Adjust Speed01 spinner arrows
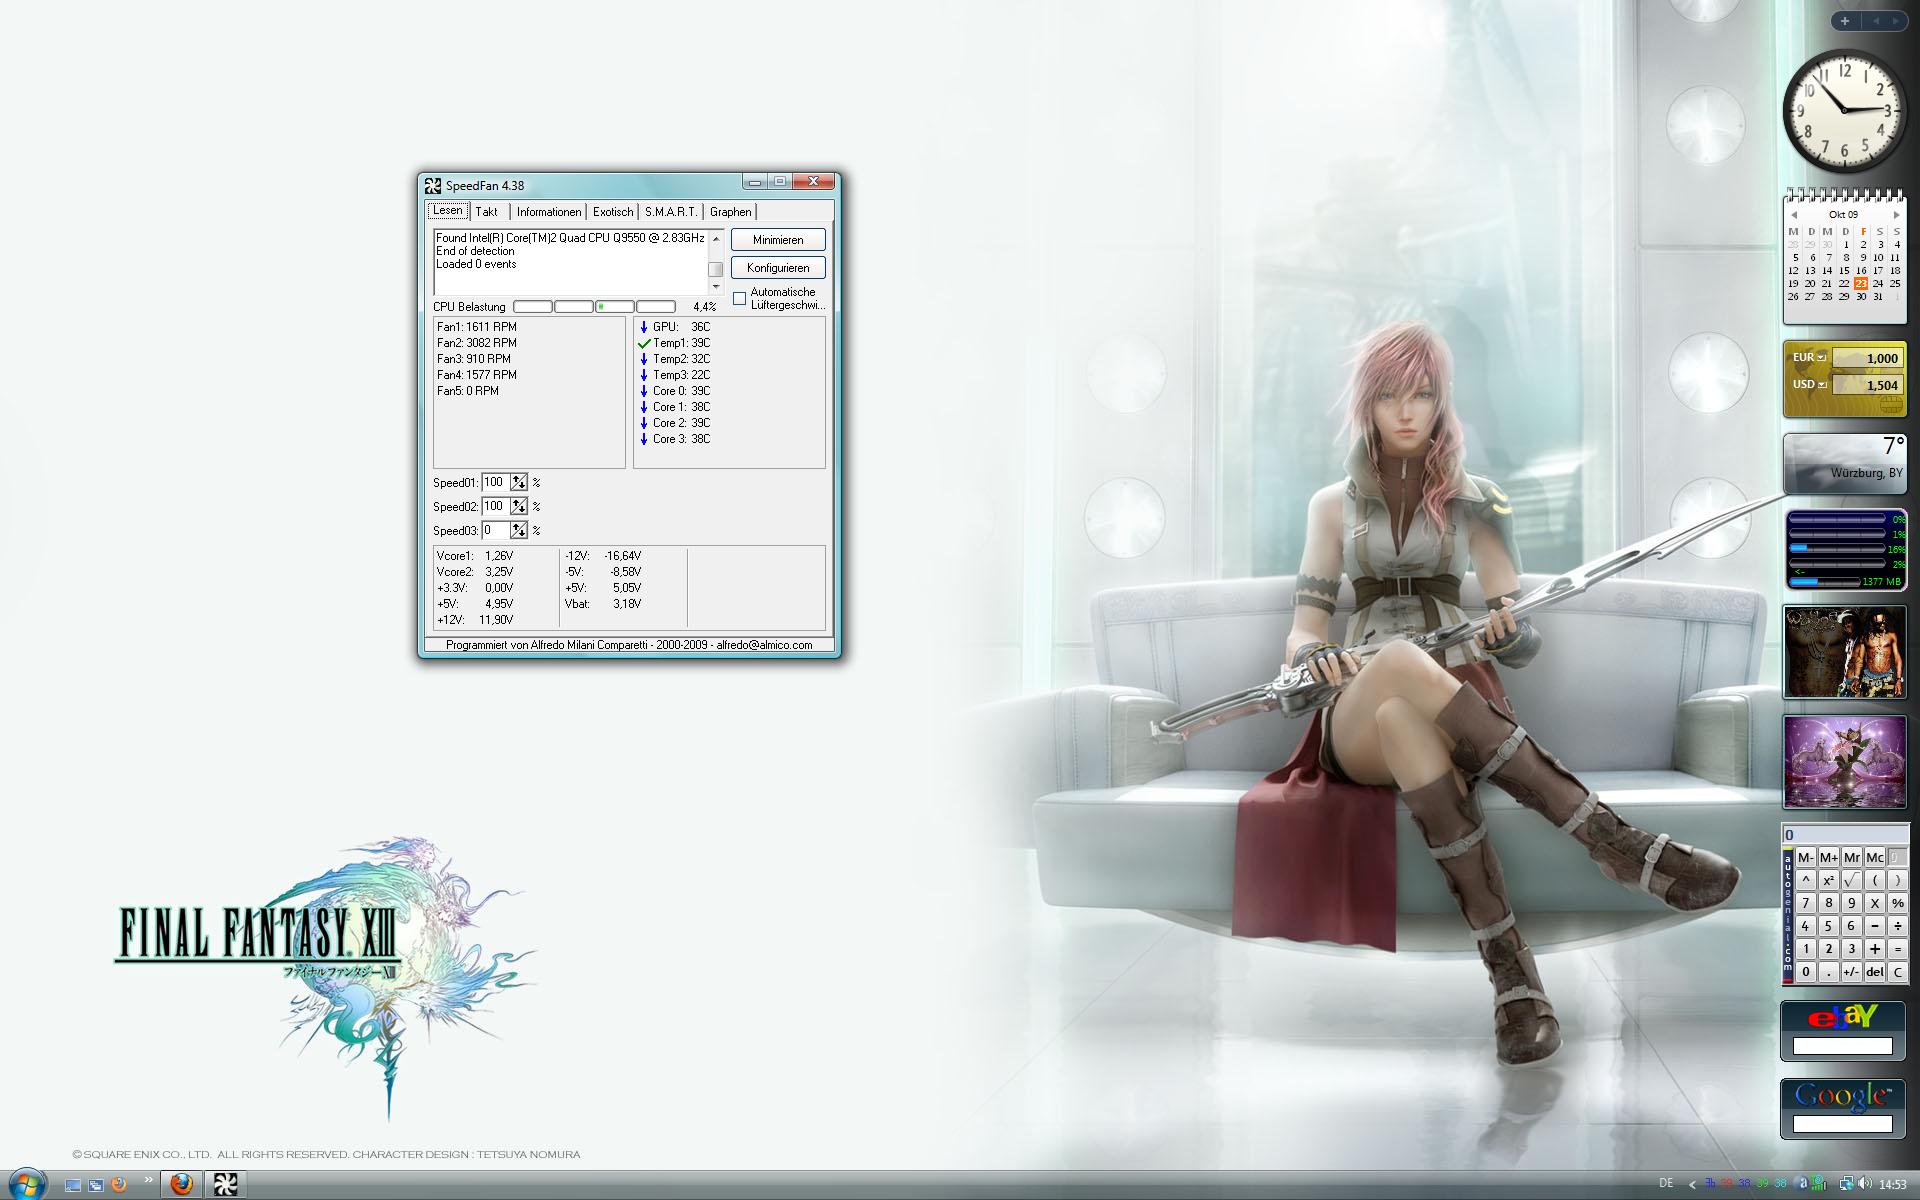Screen dimensions: 1920x1200 point(518,482)
